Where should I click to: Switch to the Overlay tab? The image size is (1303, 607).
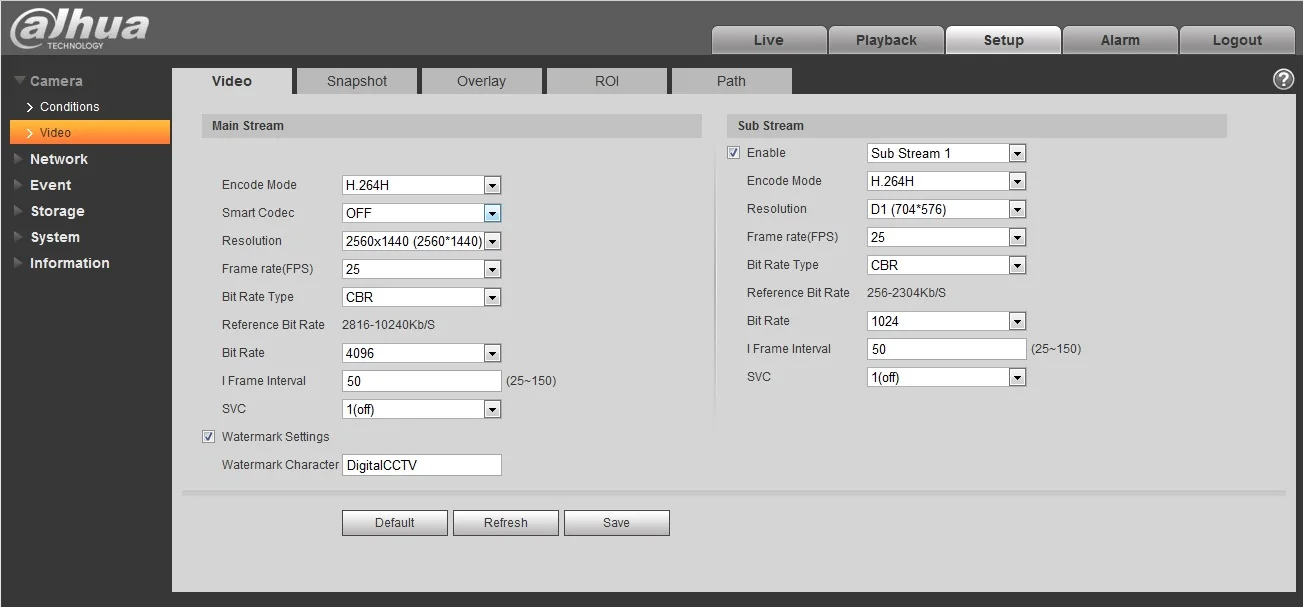tap(481, 81)
